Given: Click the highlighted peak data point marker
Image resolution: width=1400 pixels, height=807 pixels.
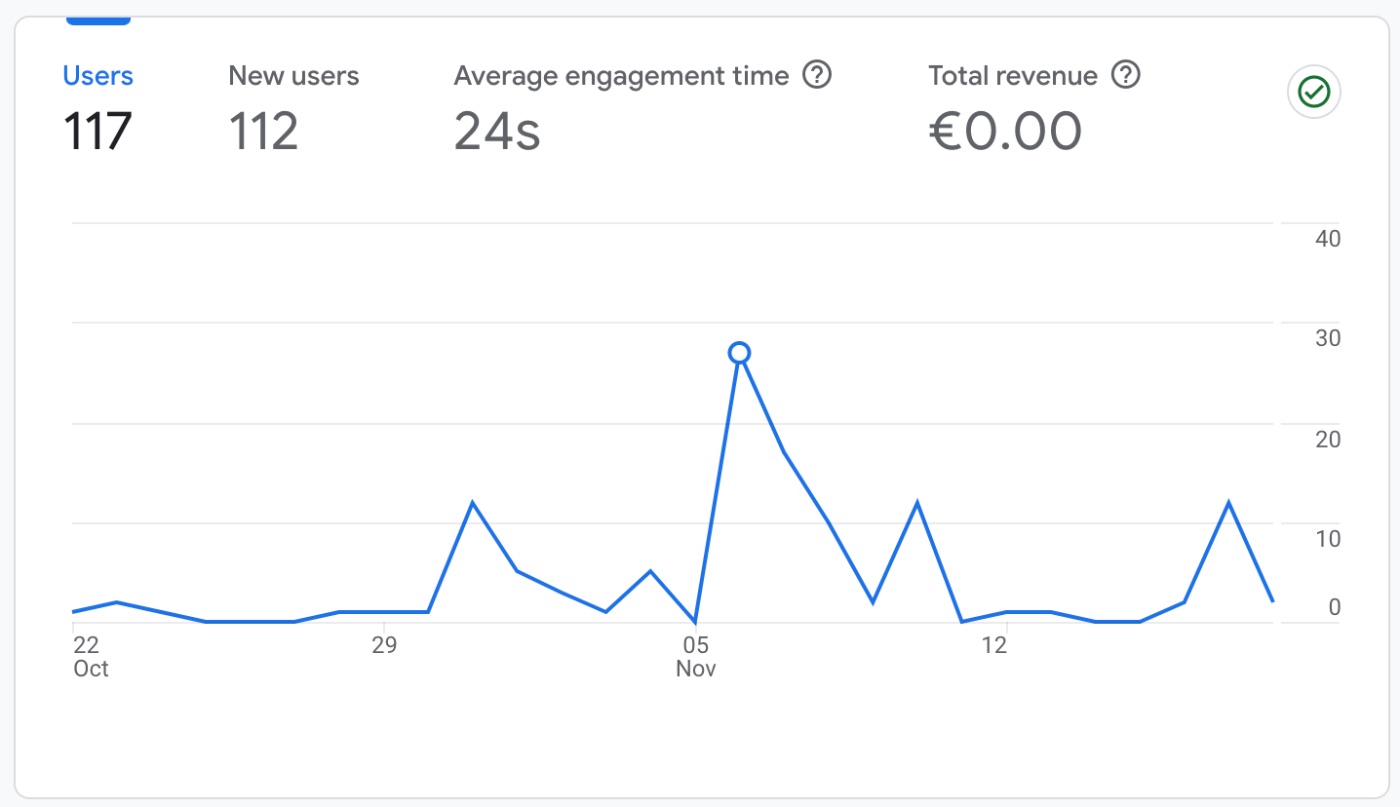Looking at the screenshot, I should (739, 352).
